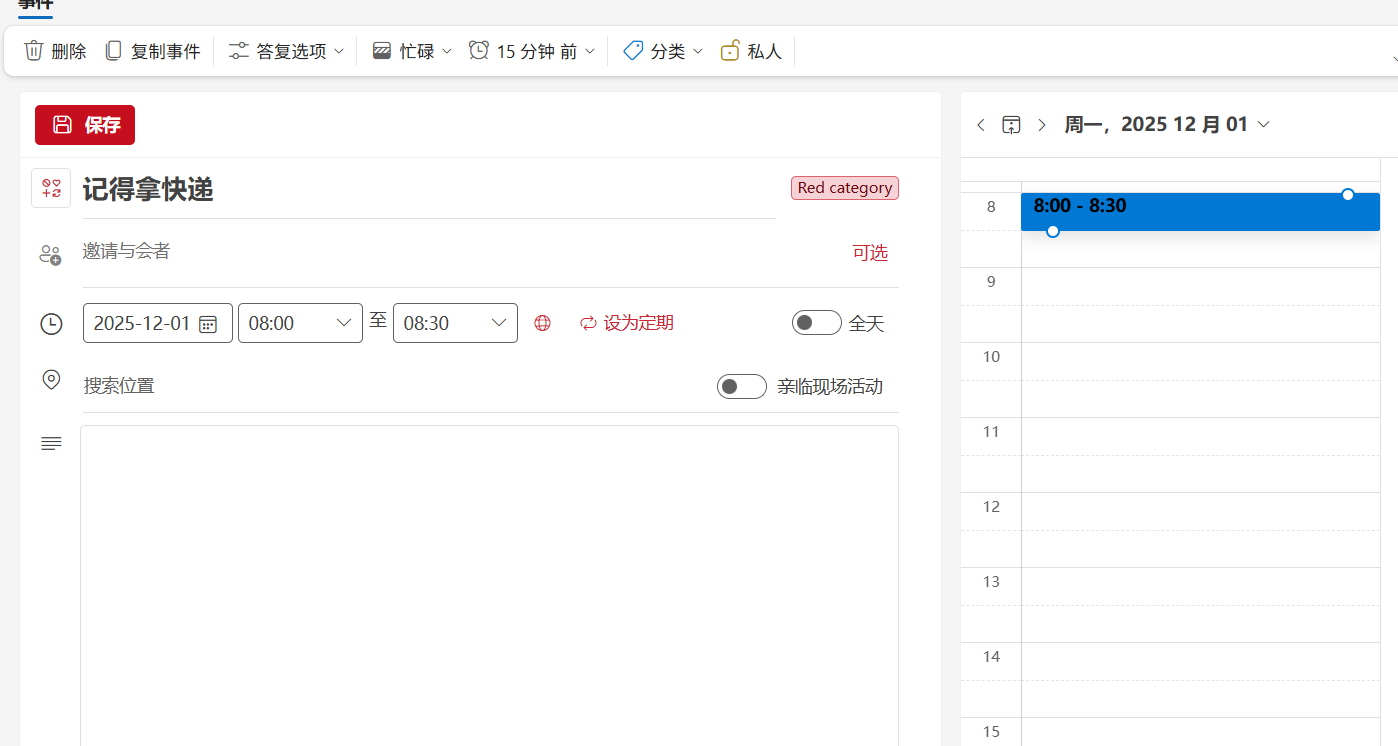Edit the event title 记得拿快递

[429, 189]
